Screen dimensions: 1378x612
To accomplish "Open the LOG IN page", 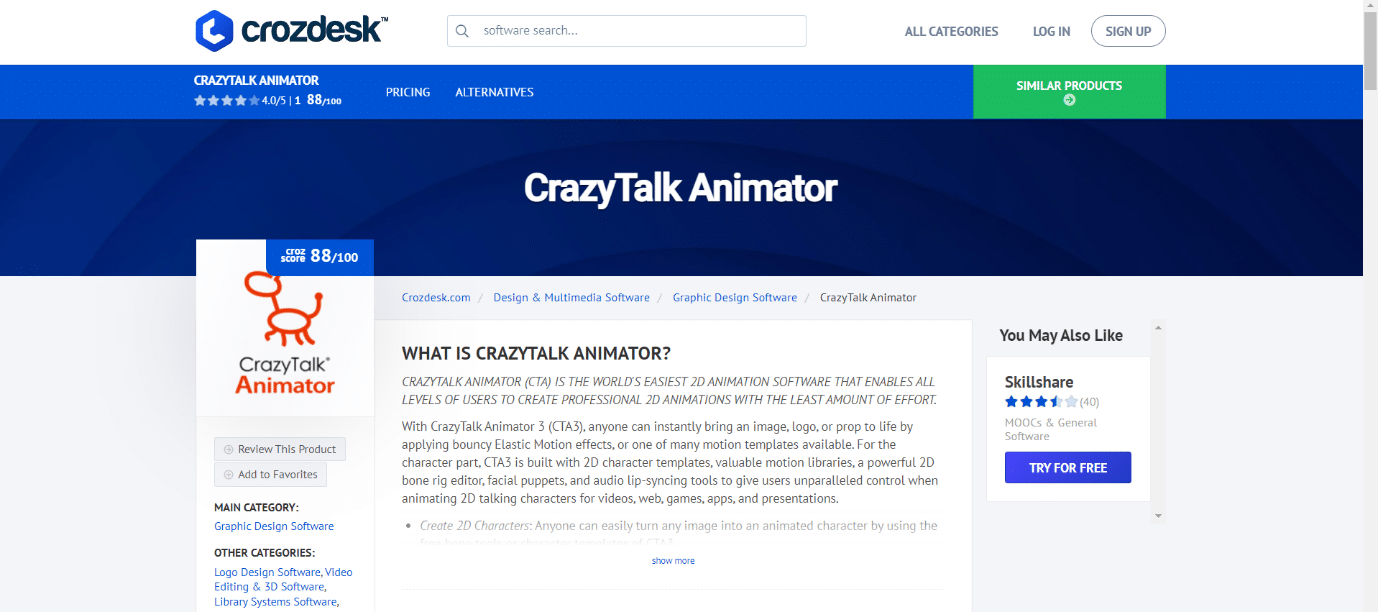I will coord(1051,31).
